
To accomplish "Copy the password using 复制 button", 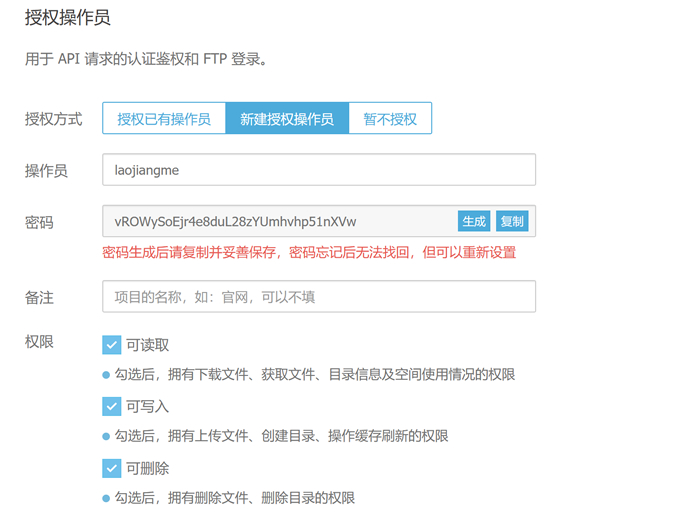I will (512, 221).
